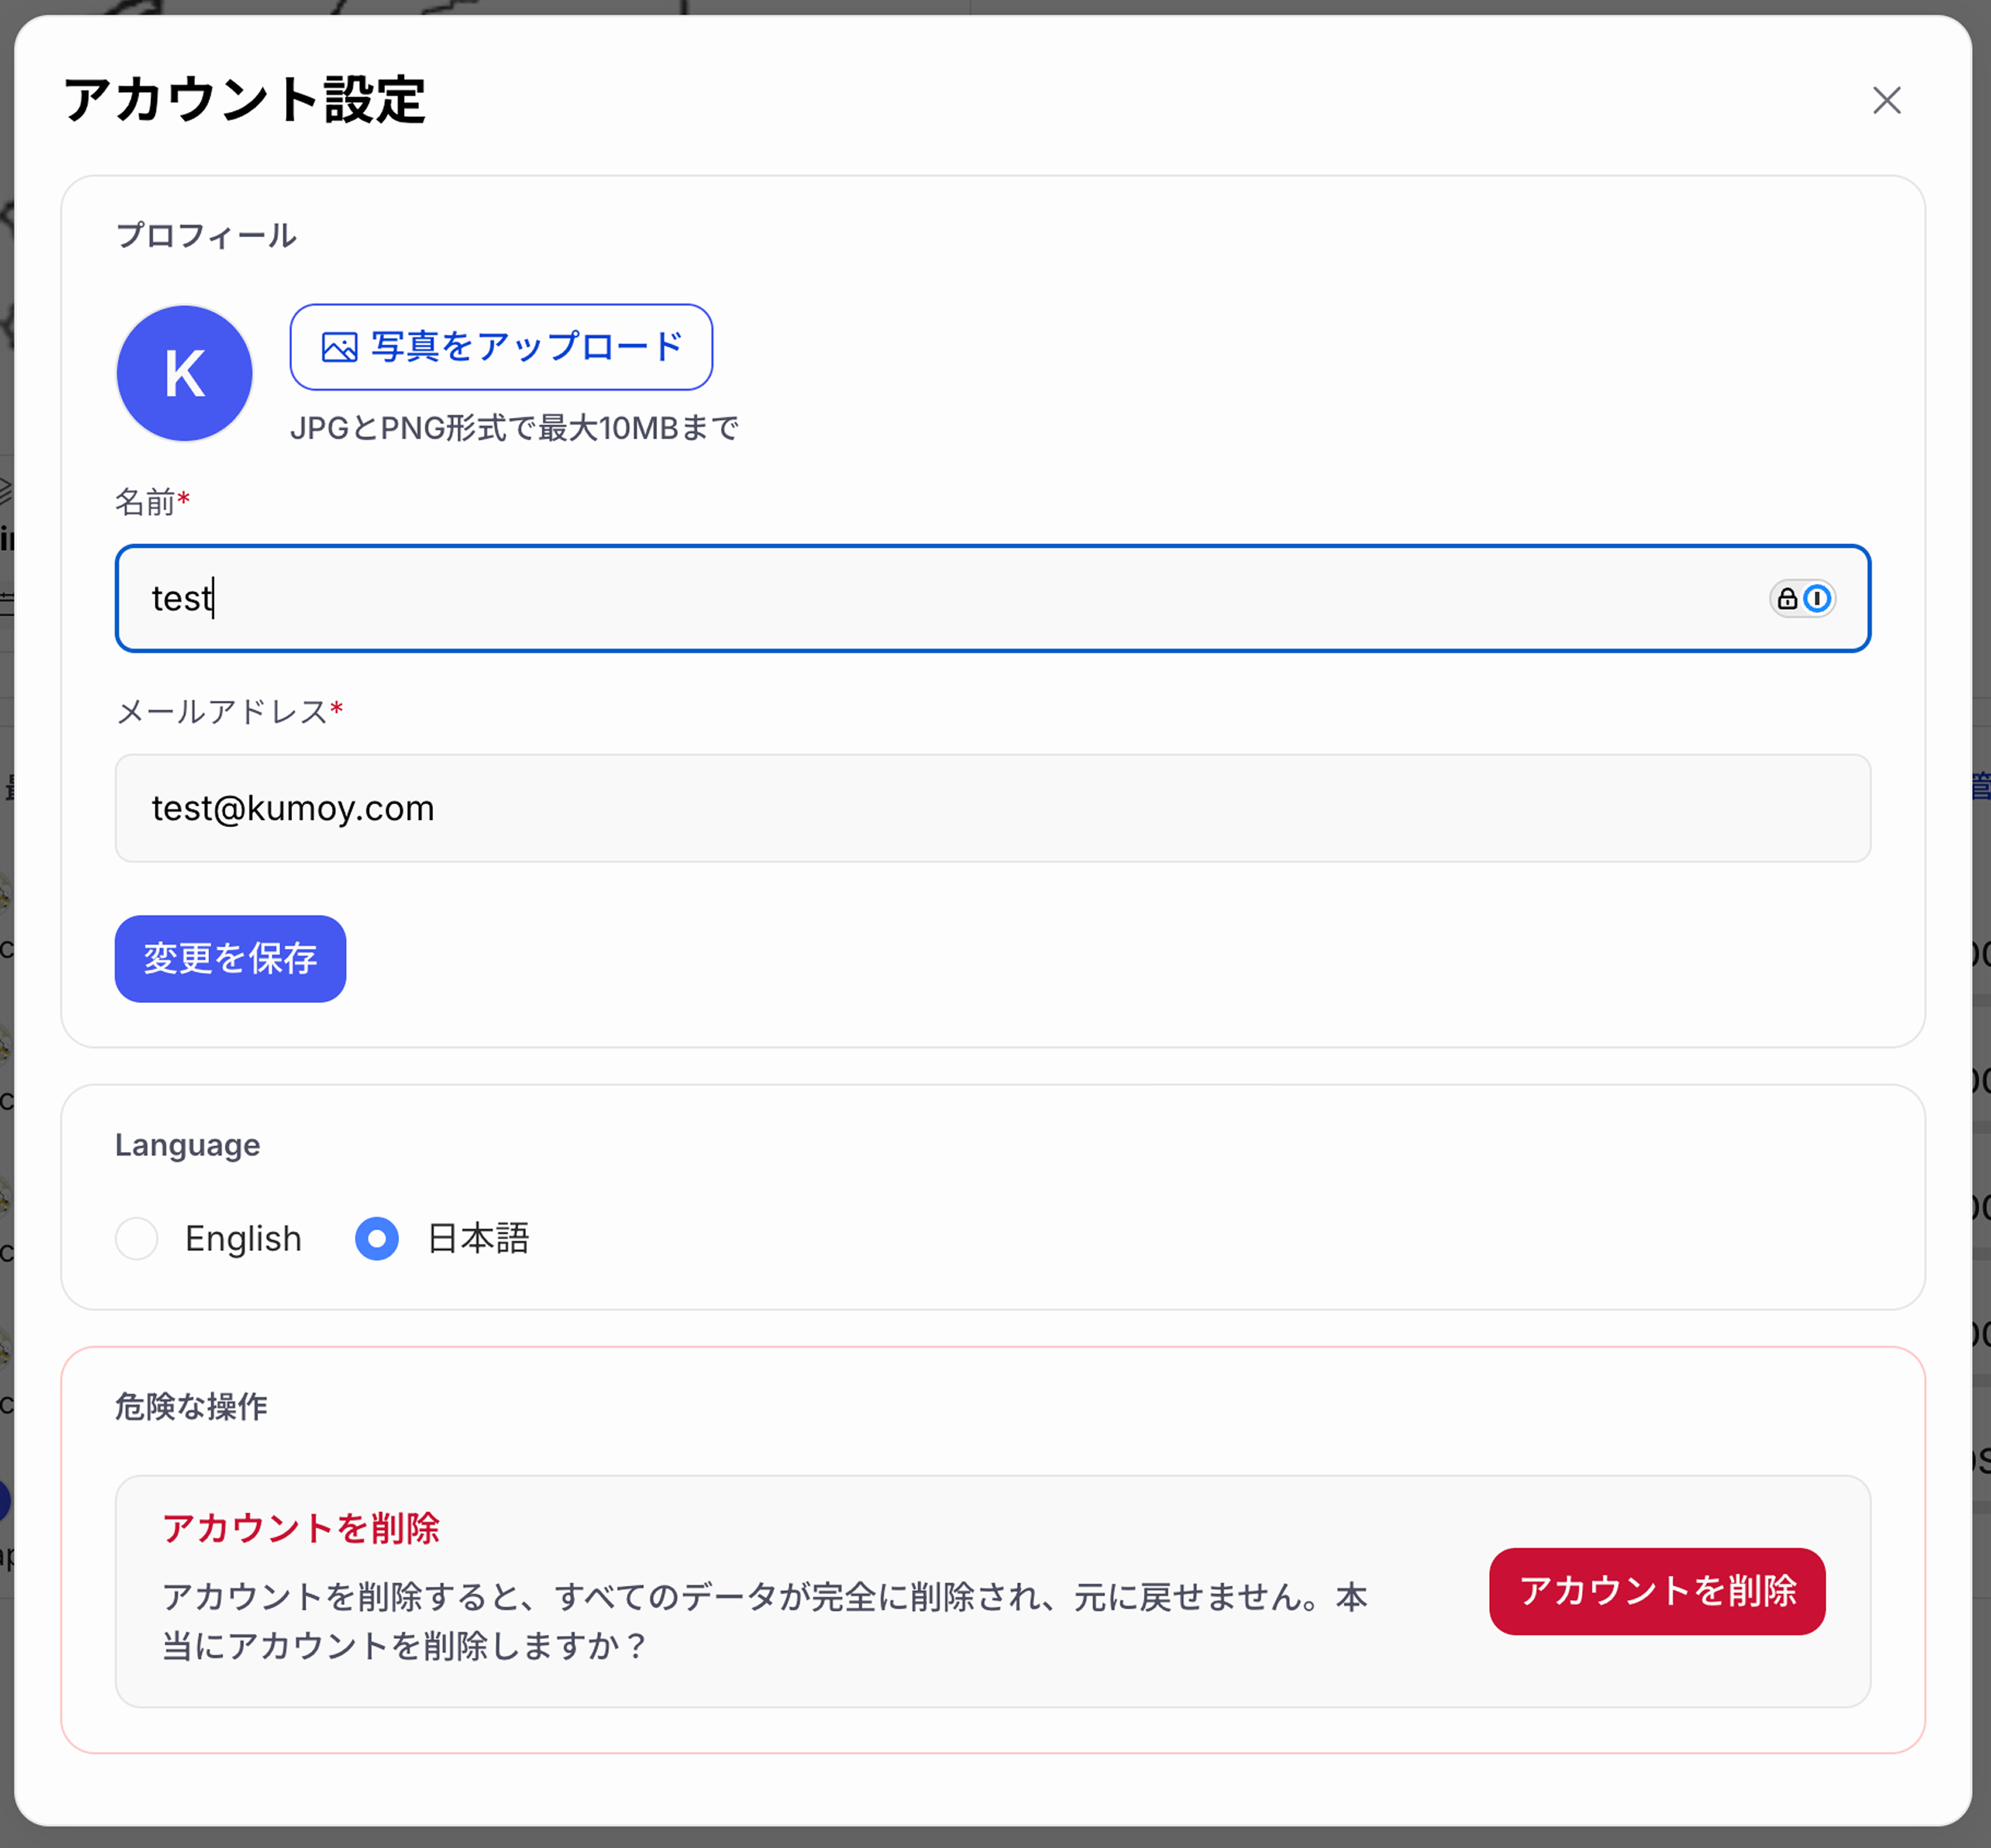Click the JPGとPNG形式 helper text
This screenshot has width=1991, height=1848.
(x=515, y=428)
